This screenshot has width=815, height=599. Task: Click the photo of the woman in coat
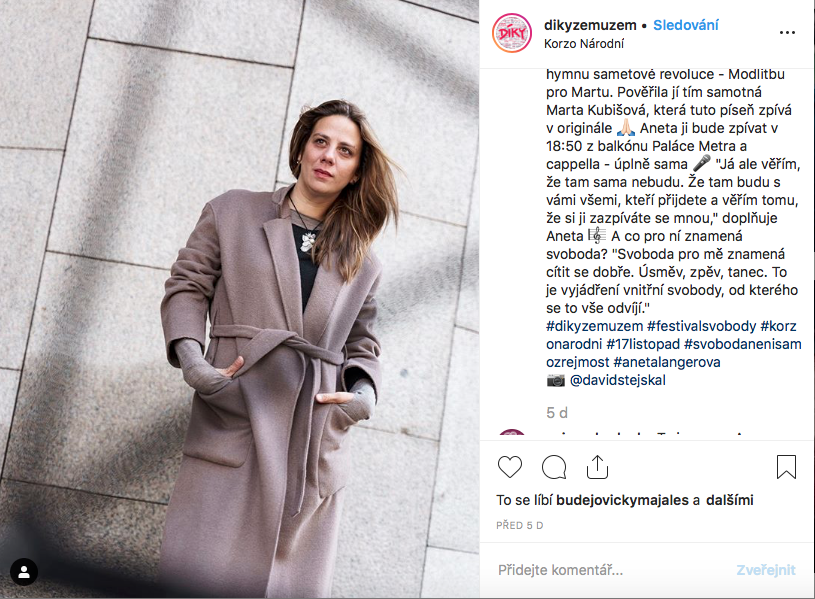239,300
